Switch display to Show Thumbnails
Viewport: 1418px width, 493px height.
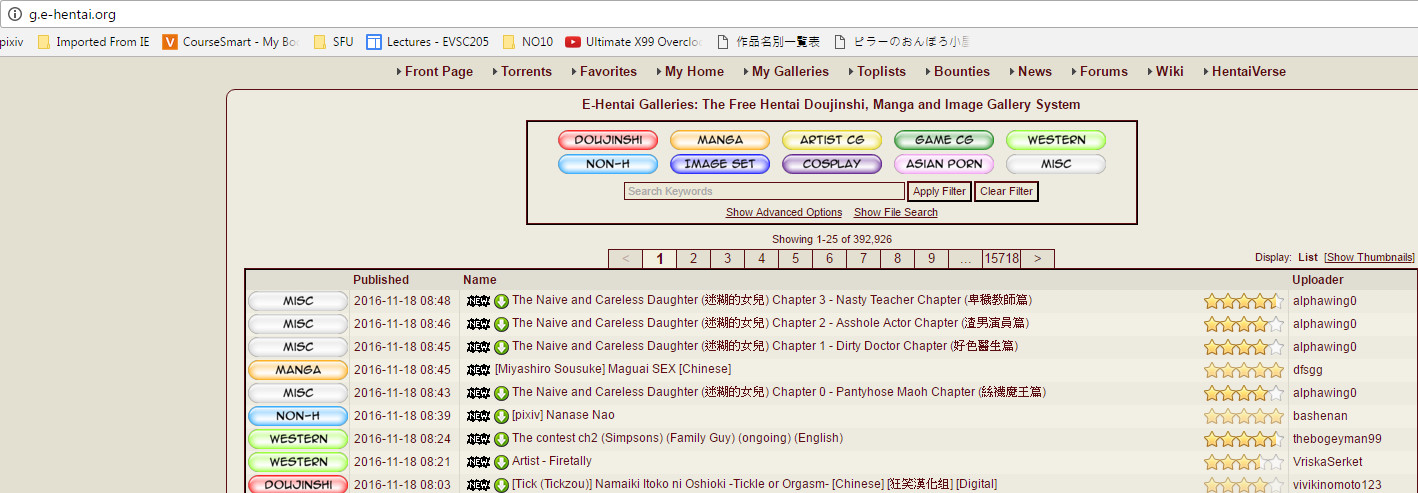tap(1369, 258)
